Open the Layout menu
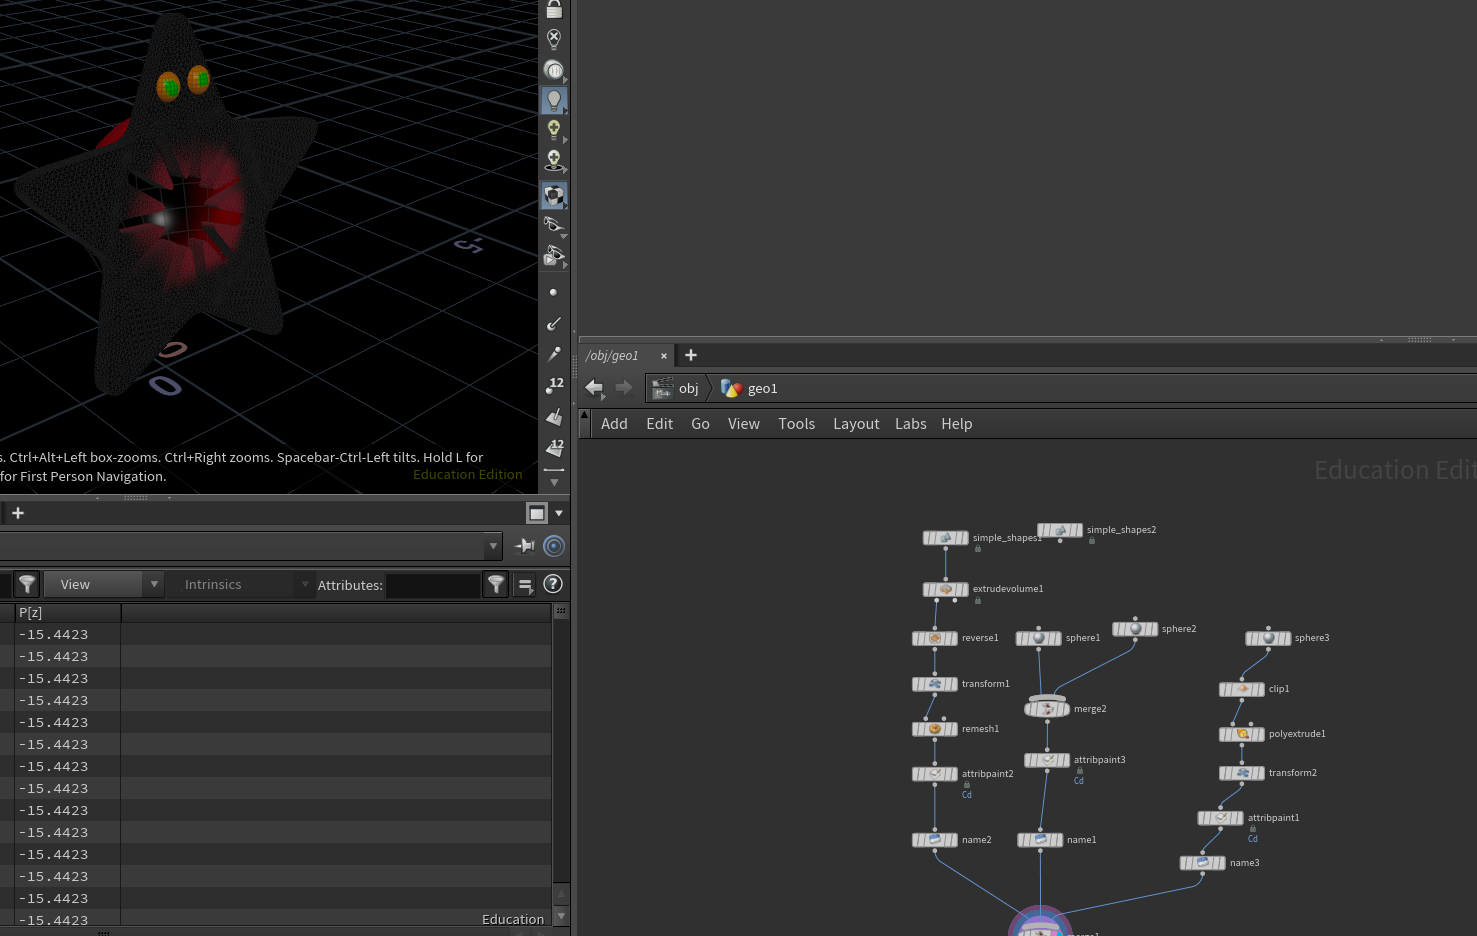 [x=856, y=424]
